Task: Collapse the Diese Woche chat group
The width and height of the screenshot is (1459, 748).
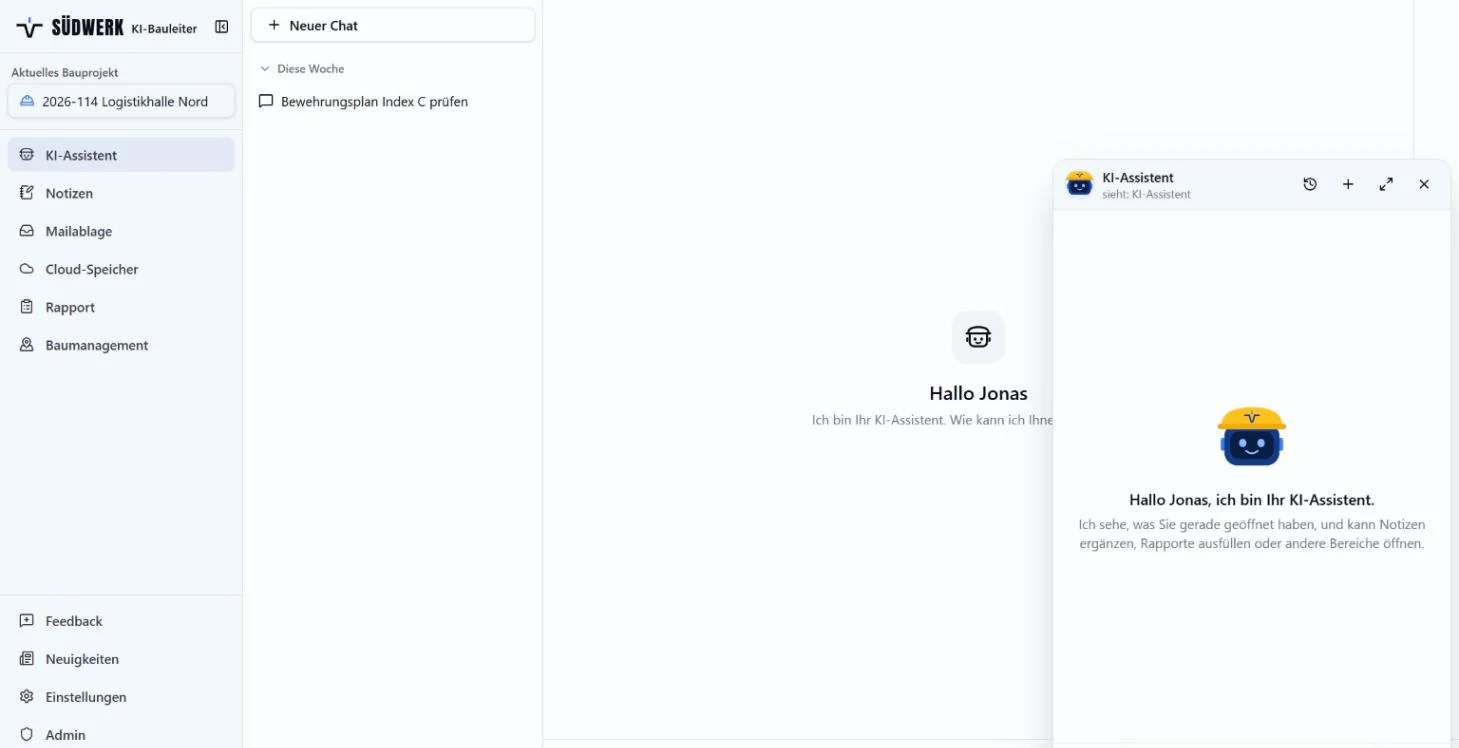Action: coord(302,69)
